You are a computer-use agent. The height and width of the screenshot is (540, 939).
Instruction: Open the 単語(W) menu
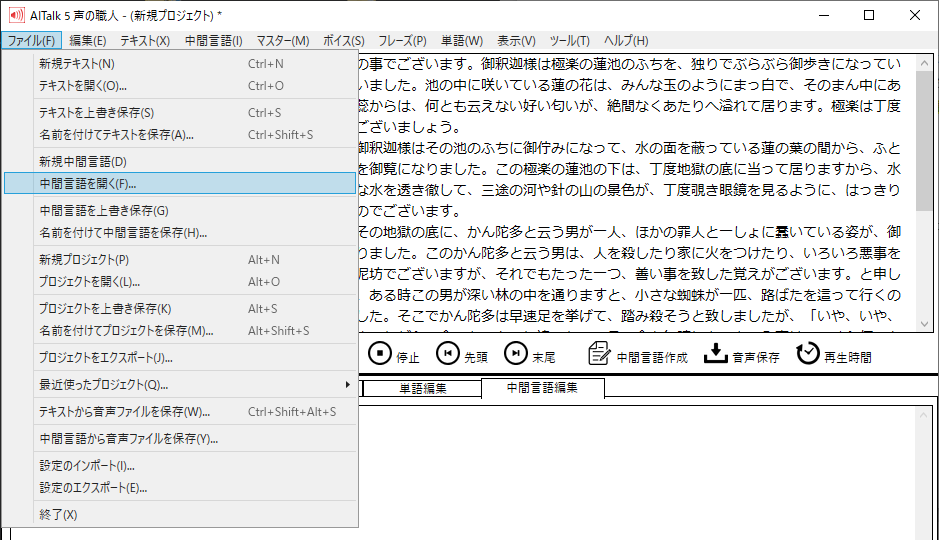tap(462, 41)
